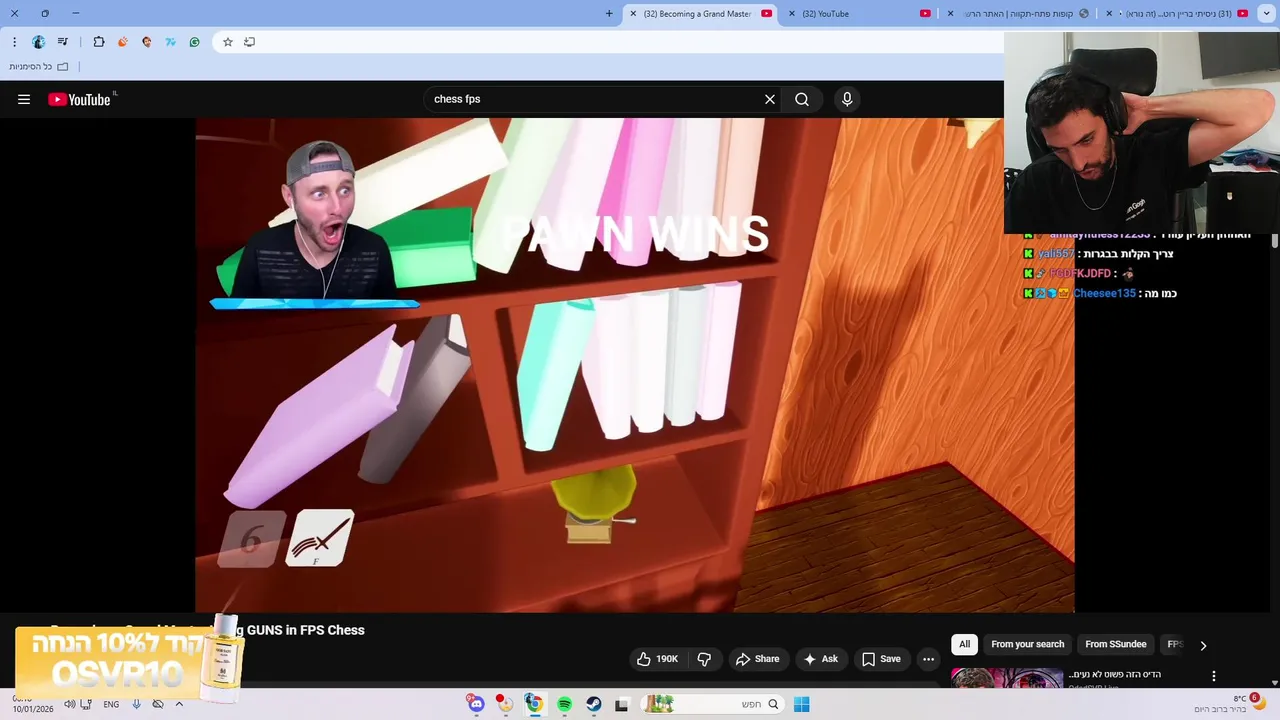Start voice search with the microphone
Image resolution: width=1280 pixels, height=720 pixels.
(x=847, y=99)
